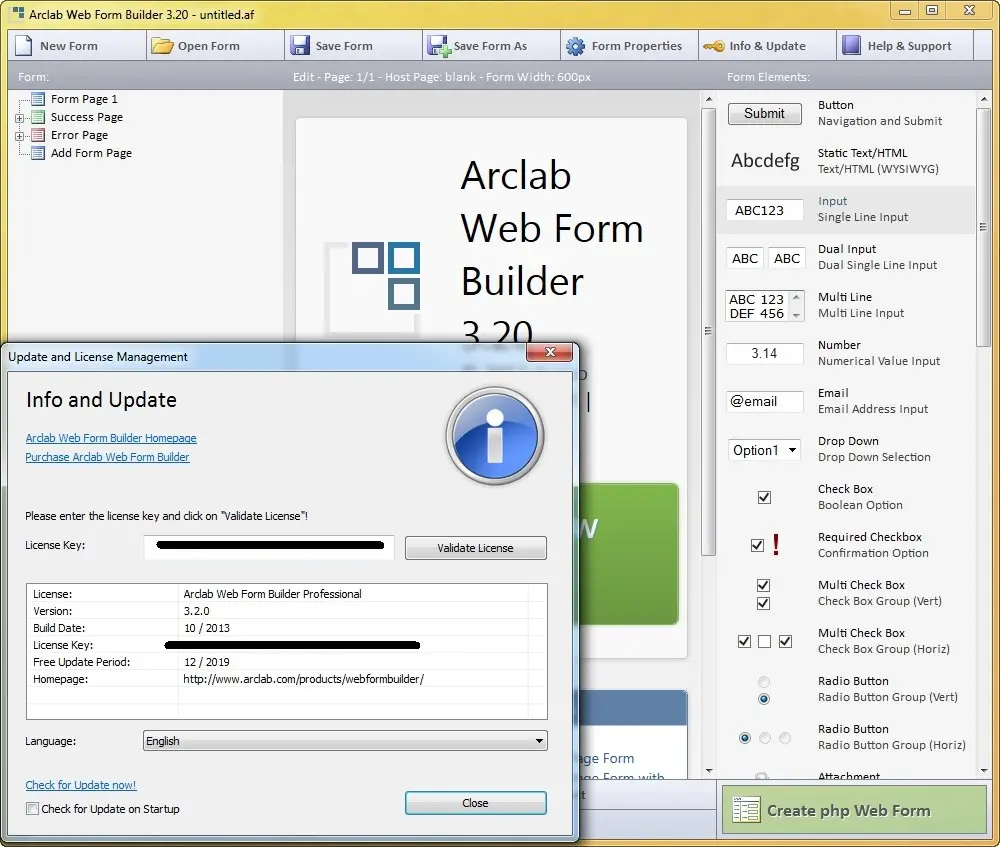The height and width of the screenshot is (847, 1000).
Task: Expand the Error Page tree node
Action: pos(19,136)
